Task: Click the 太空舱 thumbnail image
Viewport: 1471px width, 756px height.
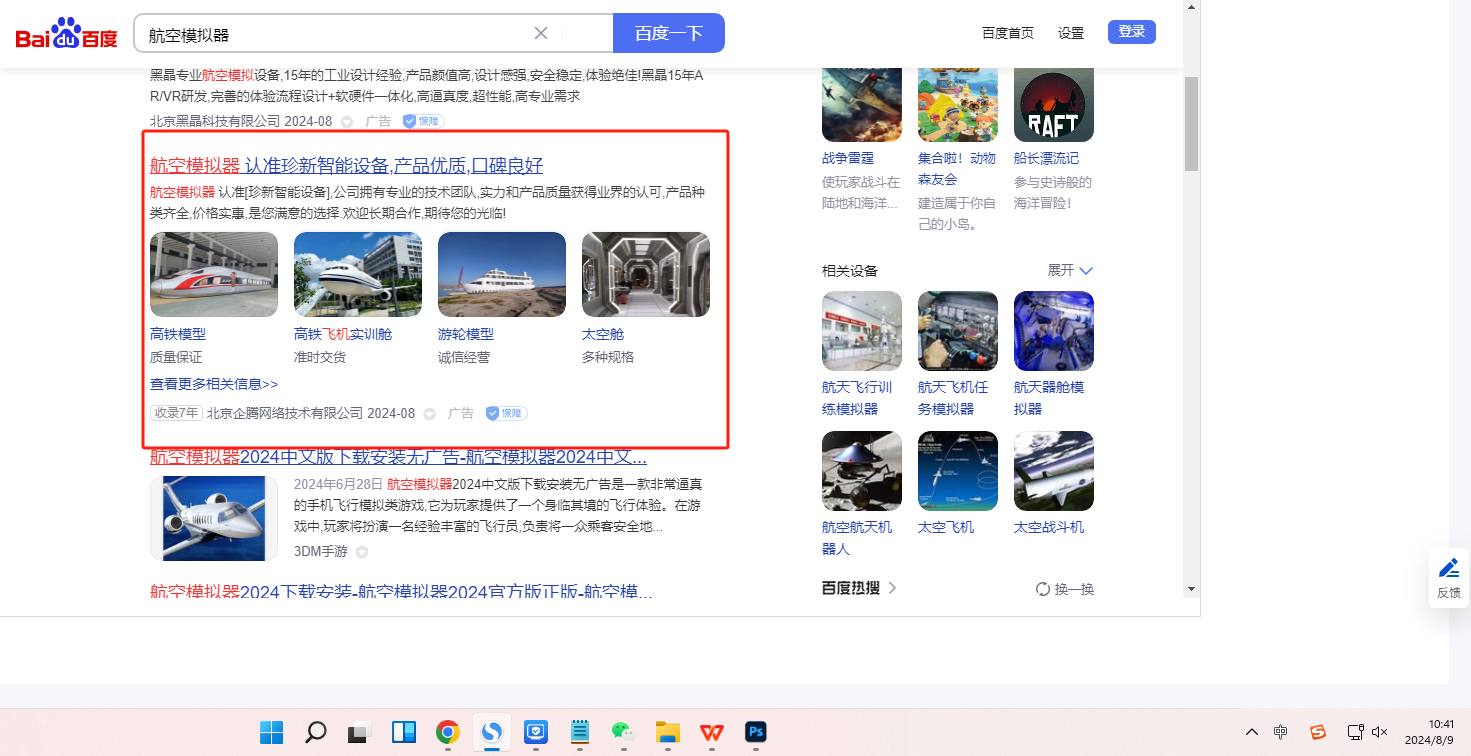Action: [645, 275]
